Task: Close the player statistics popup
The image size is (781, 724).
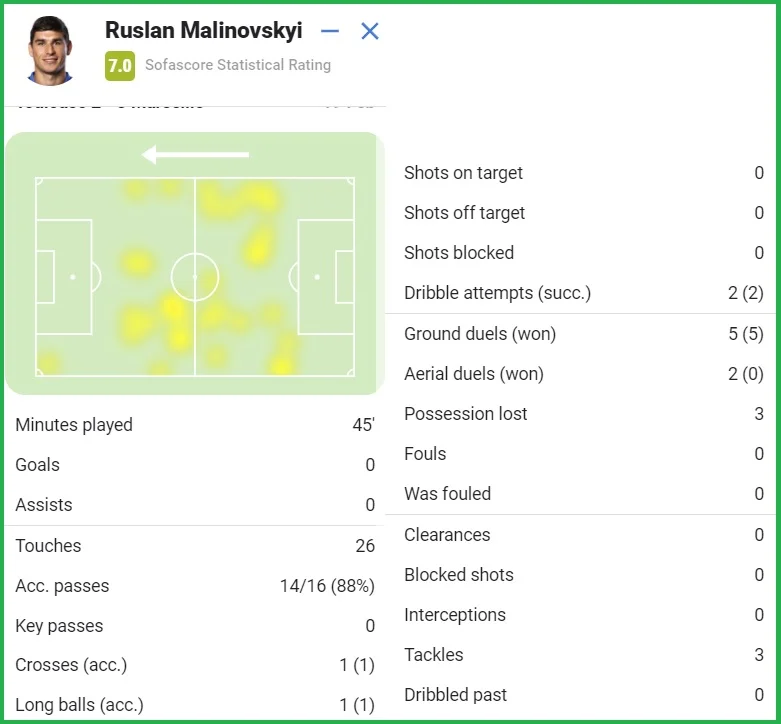Action: click(x=370, y=32)
